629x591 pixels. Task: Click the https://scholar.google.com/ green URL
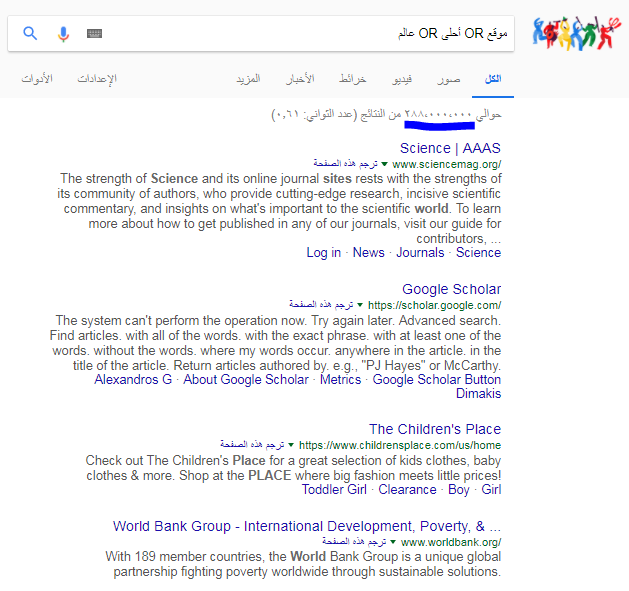tap(434, 305)
